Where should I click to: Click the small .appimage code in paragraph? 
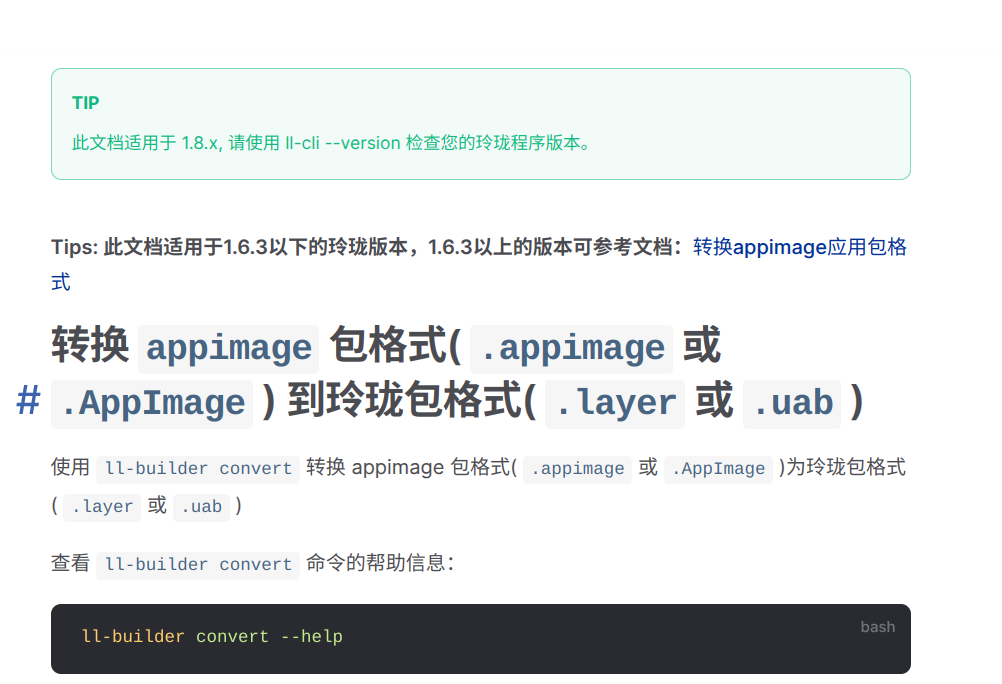(578, 469)
